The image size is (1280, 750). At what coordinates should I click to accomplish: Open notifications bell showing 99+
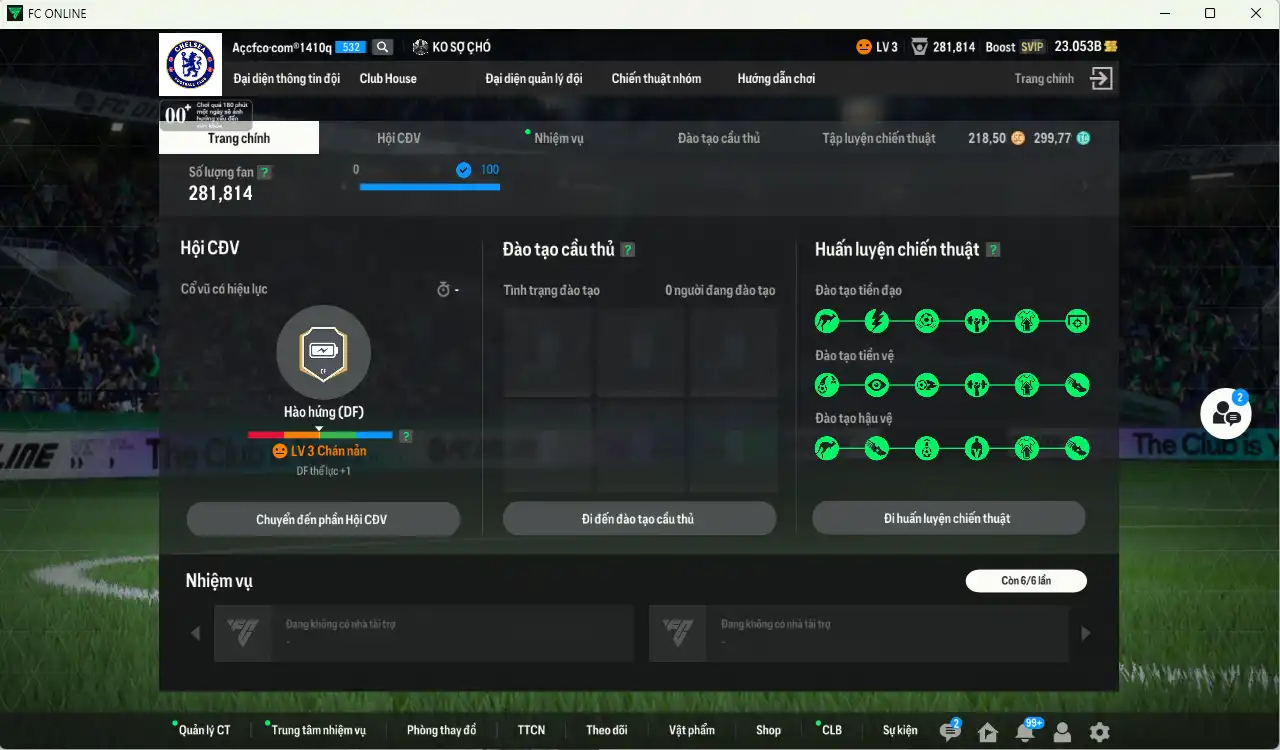tap(1025, 731)
